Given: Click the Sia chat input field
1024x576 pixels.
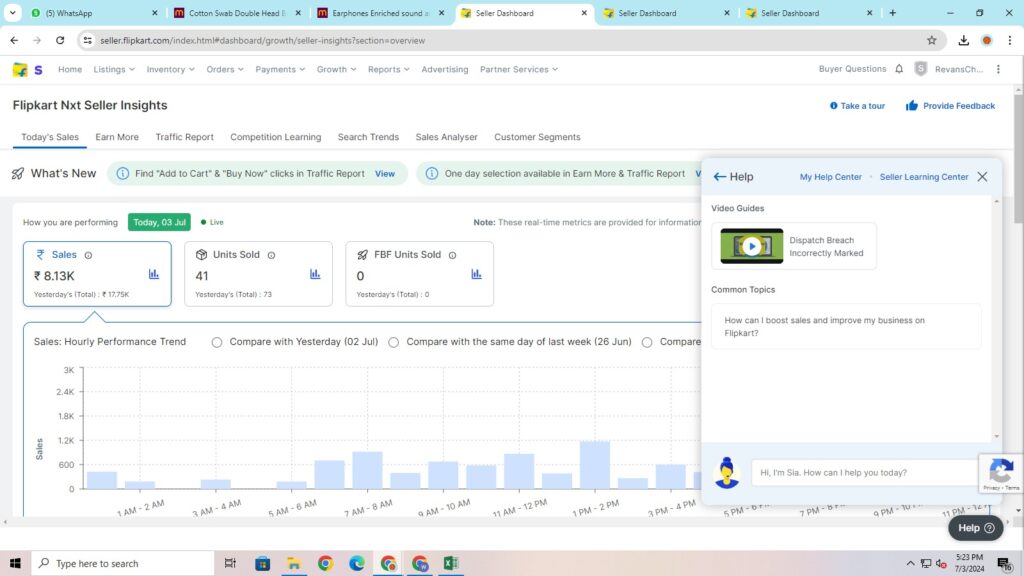Looking at the screenshot, I should tap(862, 472).
